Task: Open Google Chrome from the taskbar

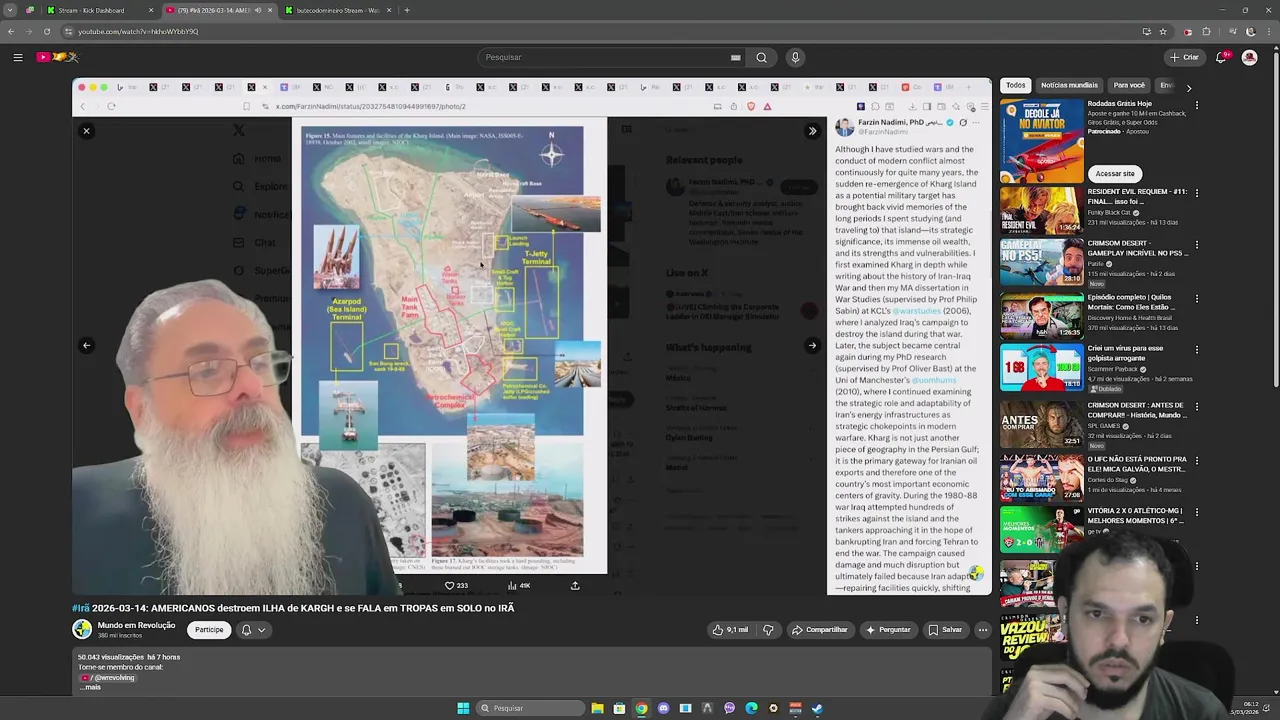Action: coord(641,708)
